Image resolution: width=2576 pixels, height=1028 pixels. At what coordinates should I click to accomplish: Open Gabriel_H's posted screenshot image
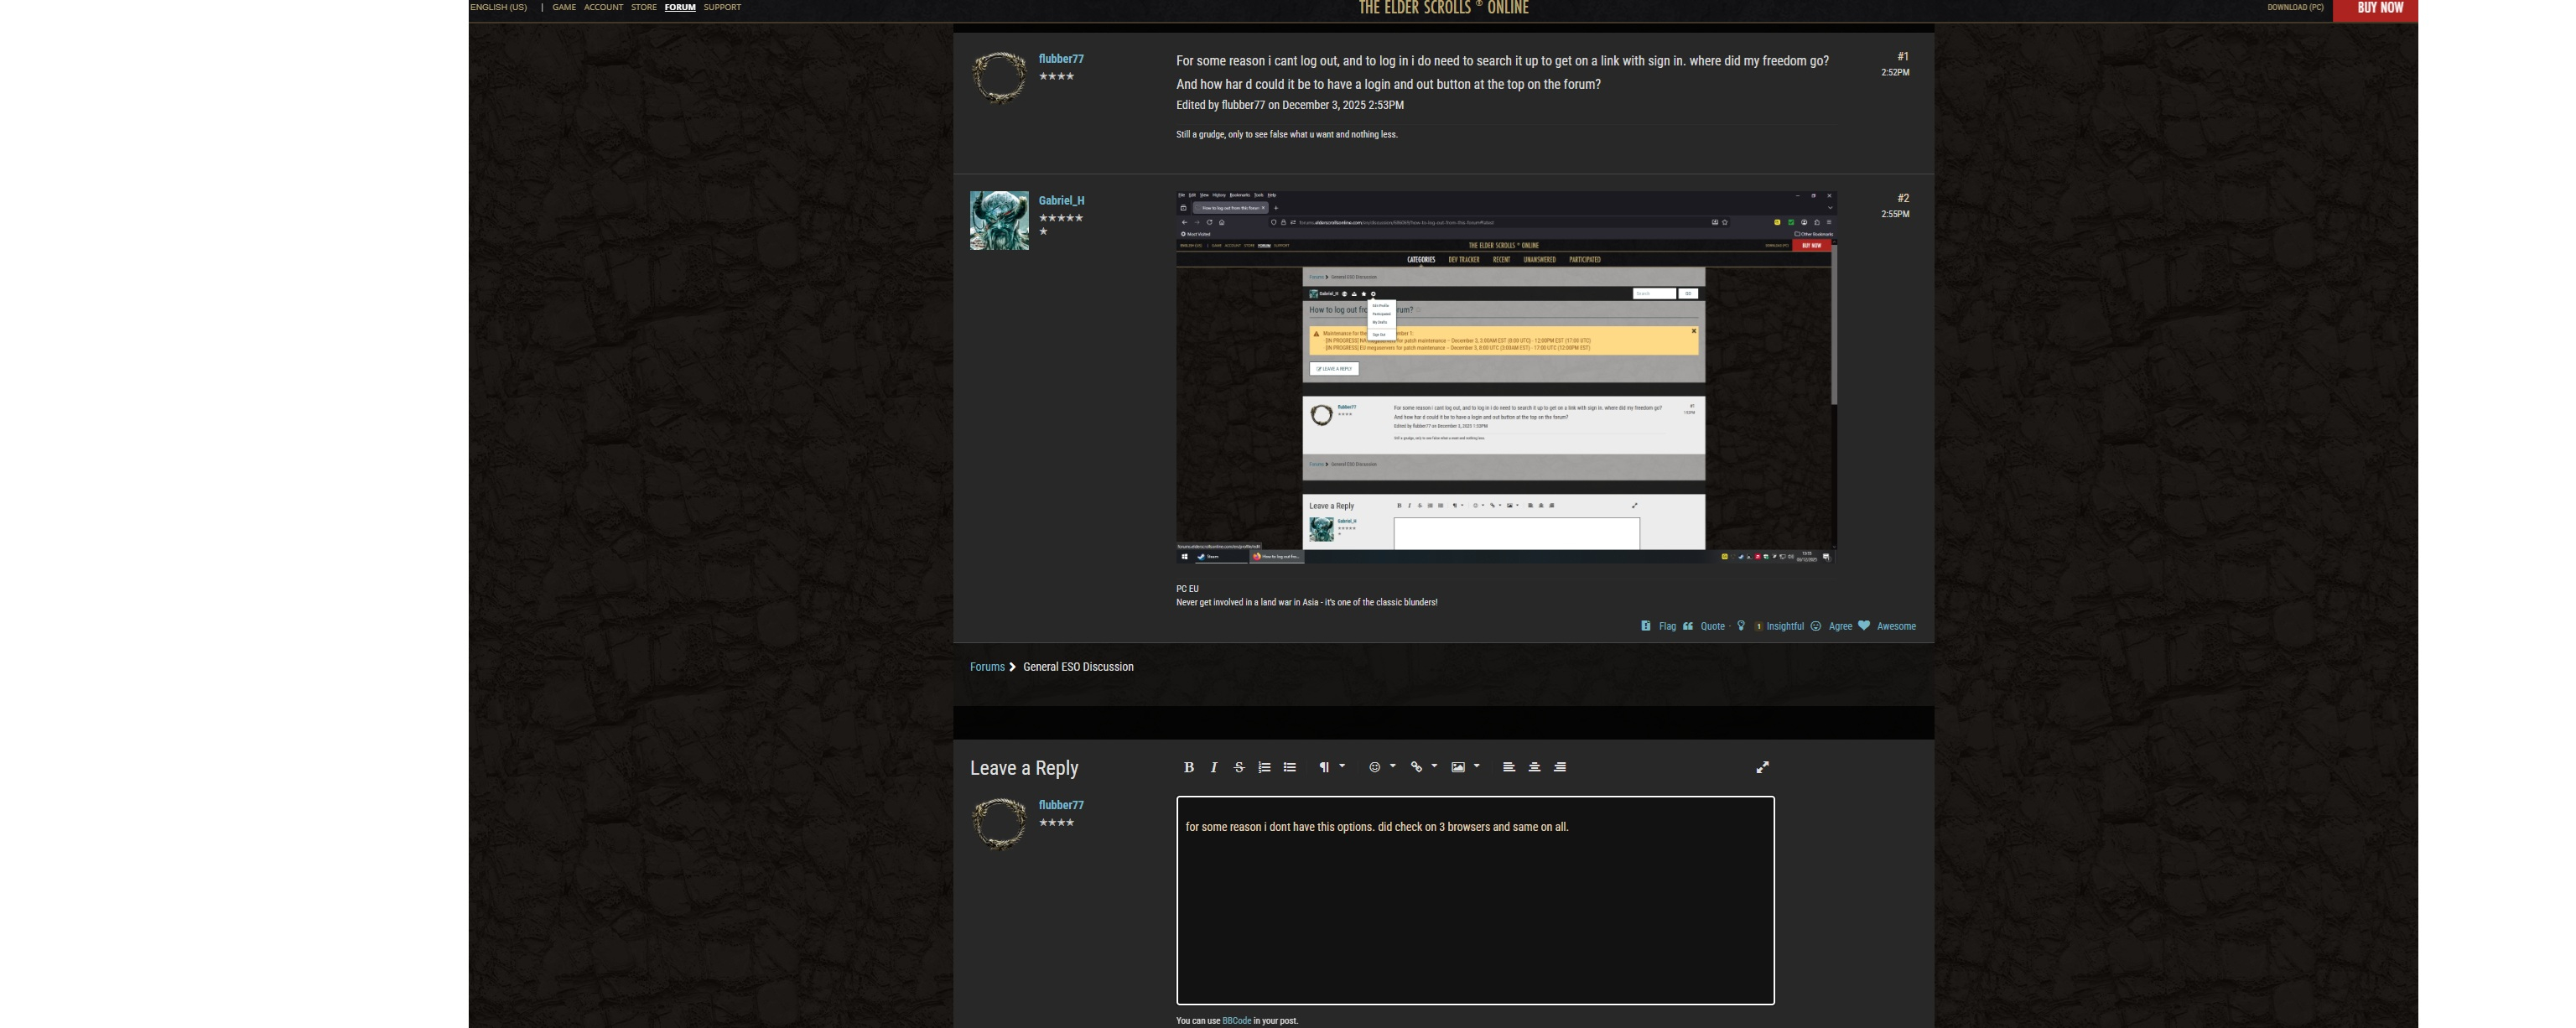[x=1505, y=377]
